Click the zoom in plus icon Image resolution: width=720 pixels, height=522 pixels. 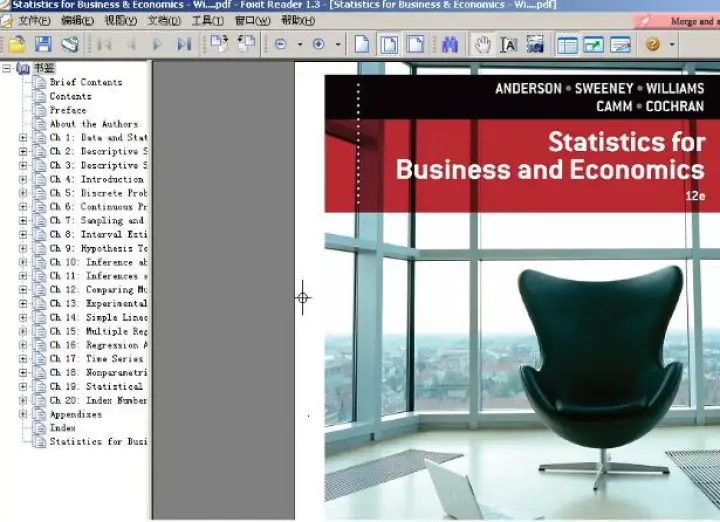pos(318,44)
